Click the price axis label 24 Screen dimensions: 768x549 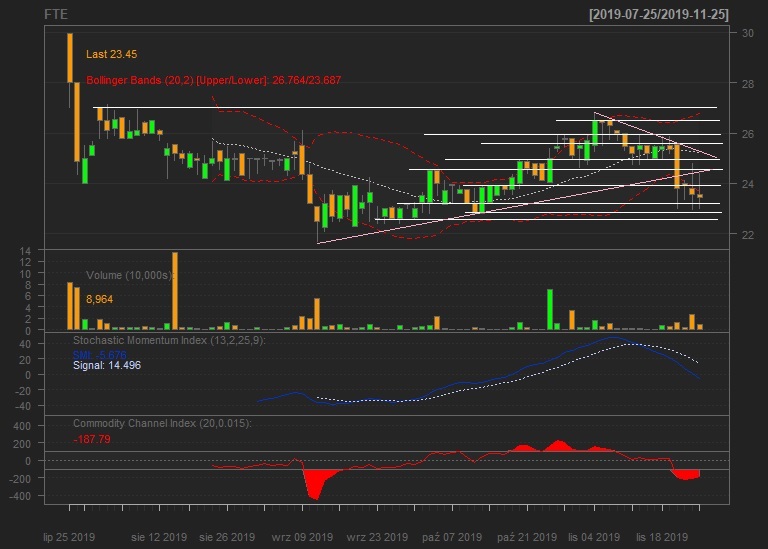tap(748, 184)
